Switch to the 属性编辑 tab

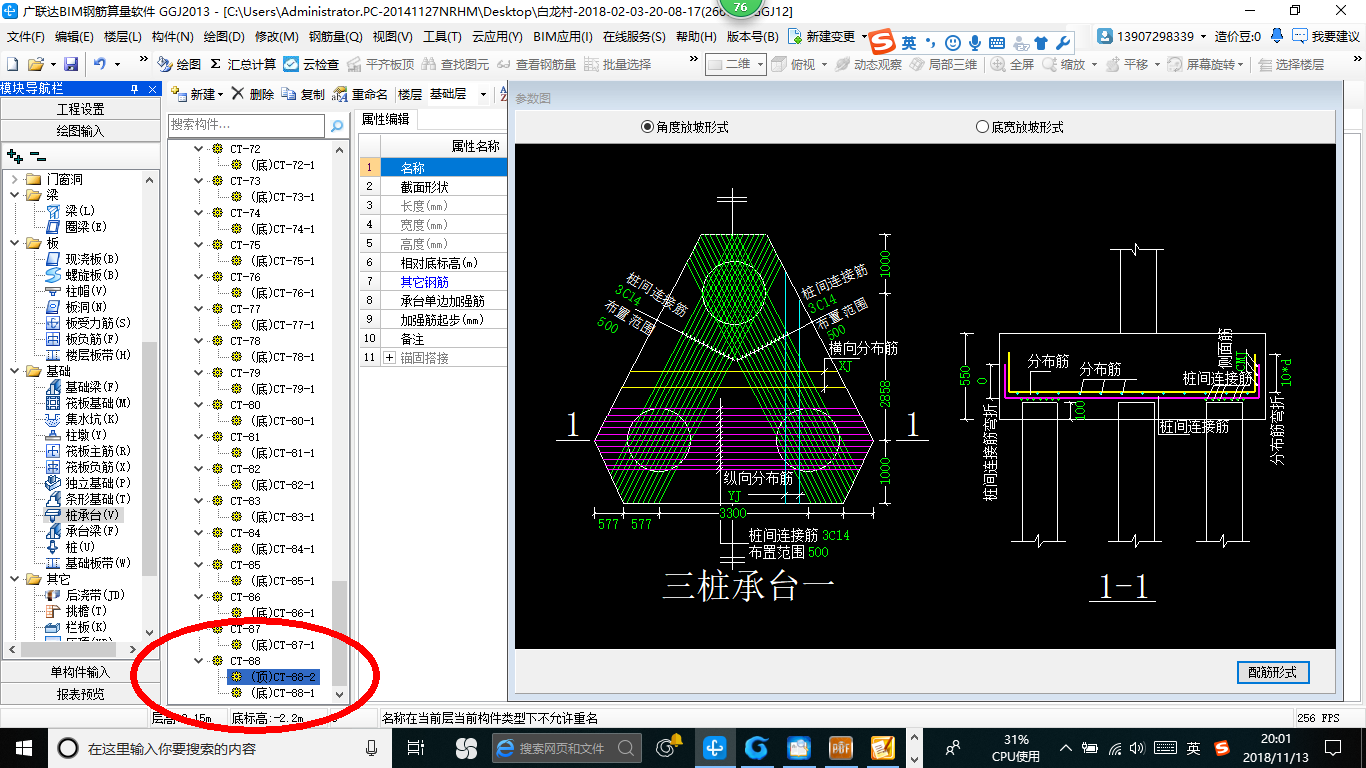click(x=385, y=118)
